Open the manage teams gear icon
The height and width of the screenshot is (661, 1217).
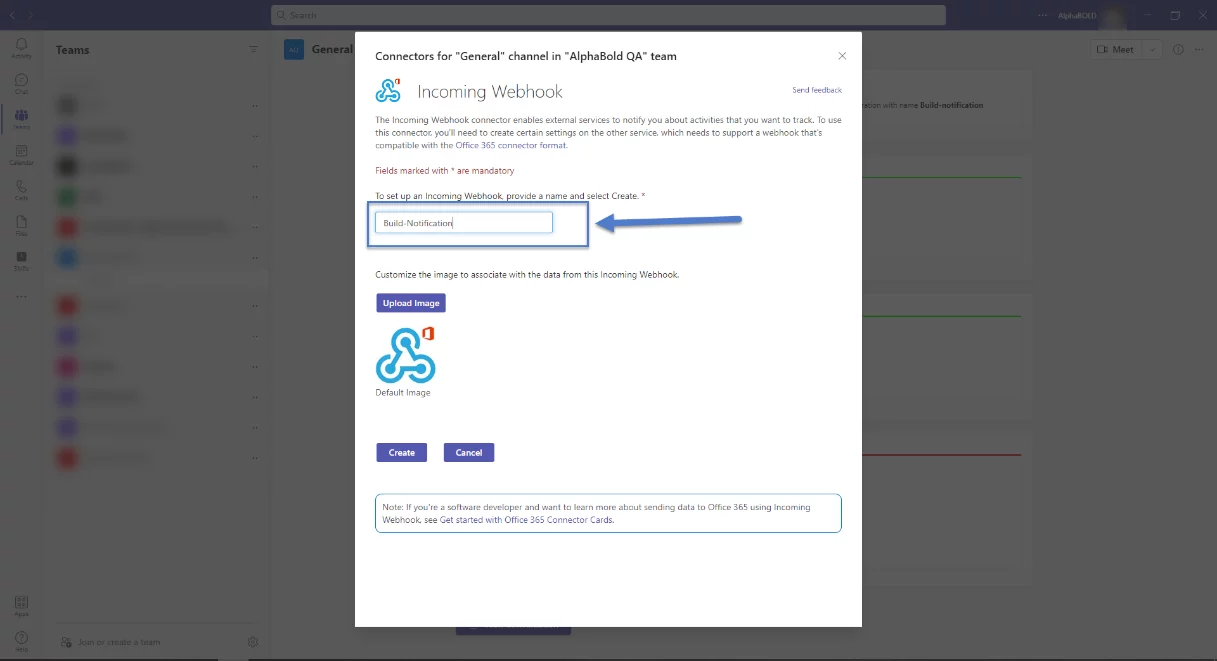(x=253, y=642)
